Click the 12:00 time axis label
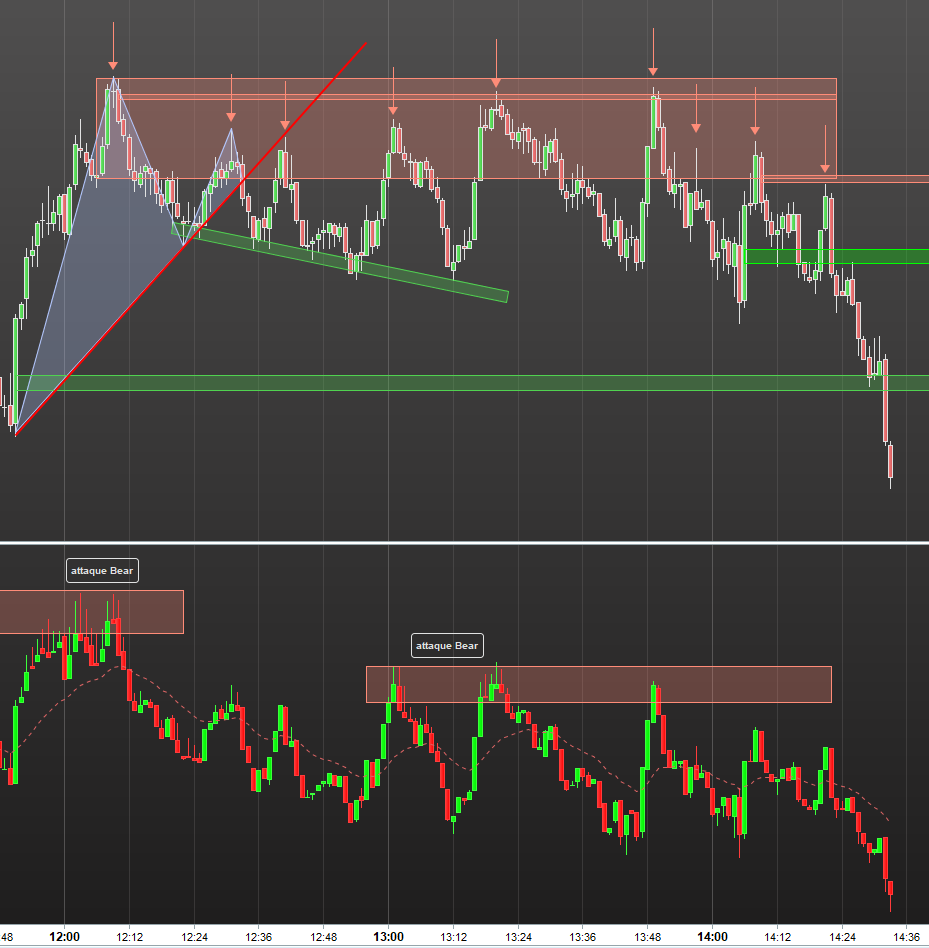The width and height of the screenshot is (929, 948). pyautogui.click(x=64, y=937)
